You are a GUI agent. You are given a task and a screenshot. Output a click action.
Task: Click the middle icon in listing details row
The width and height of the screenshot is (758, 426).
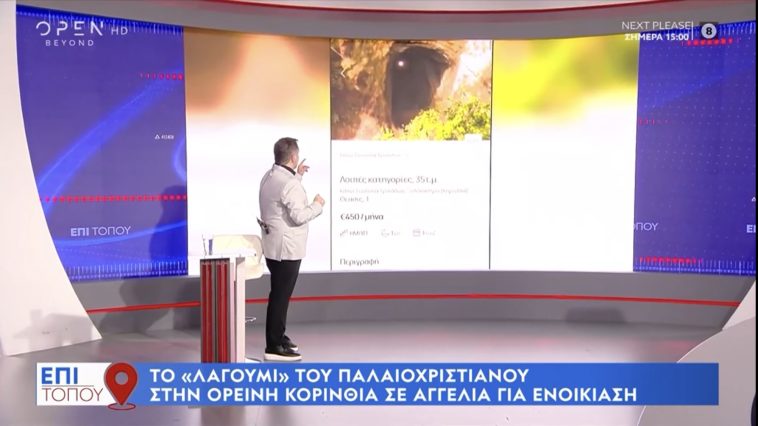point(384,233)
